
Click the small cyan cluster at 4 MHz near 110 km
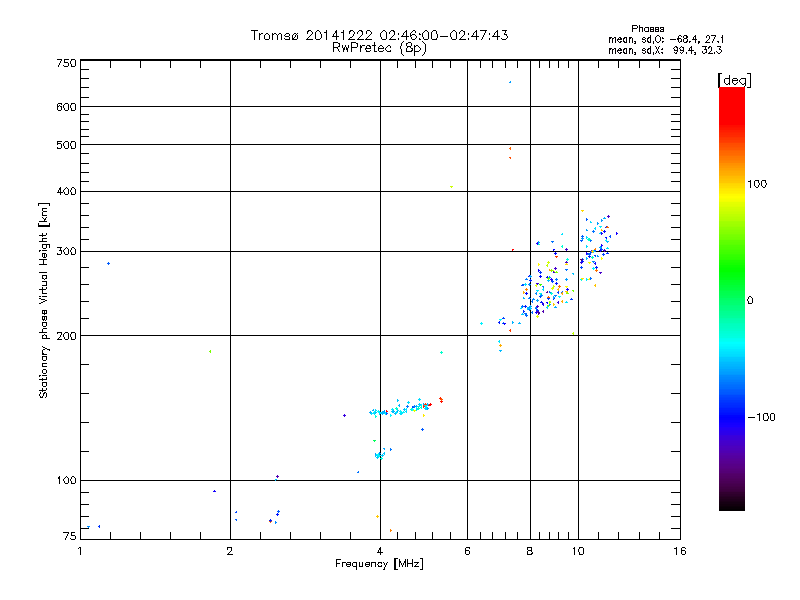coord(380,455)
